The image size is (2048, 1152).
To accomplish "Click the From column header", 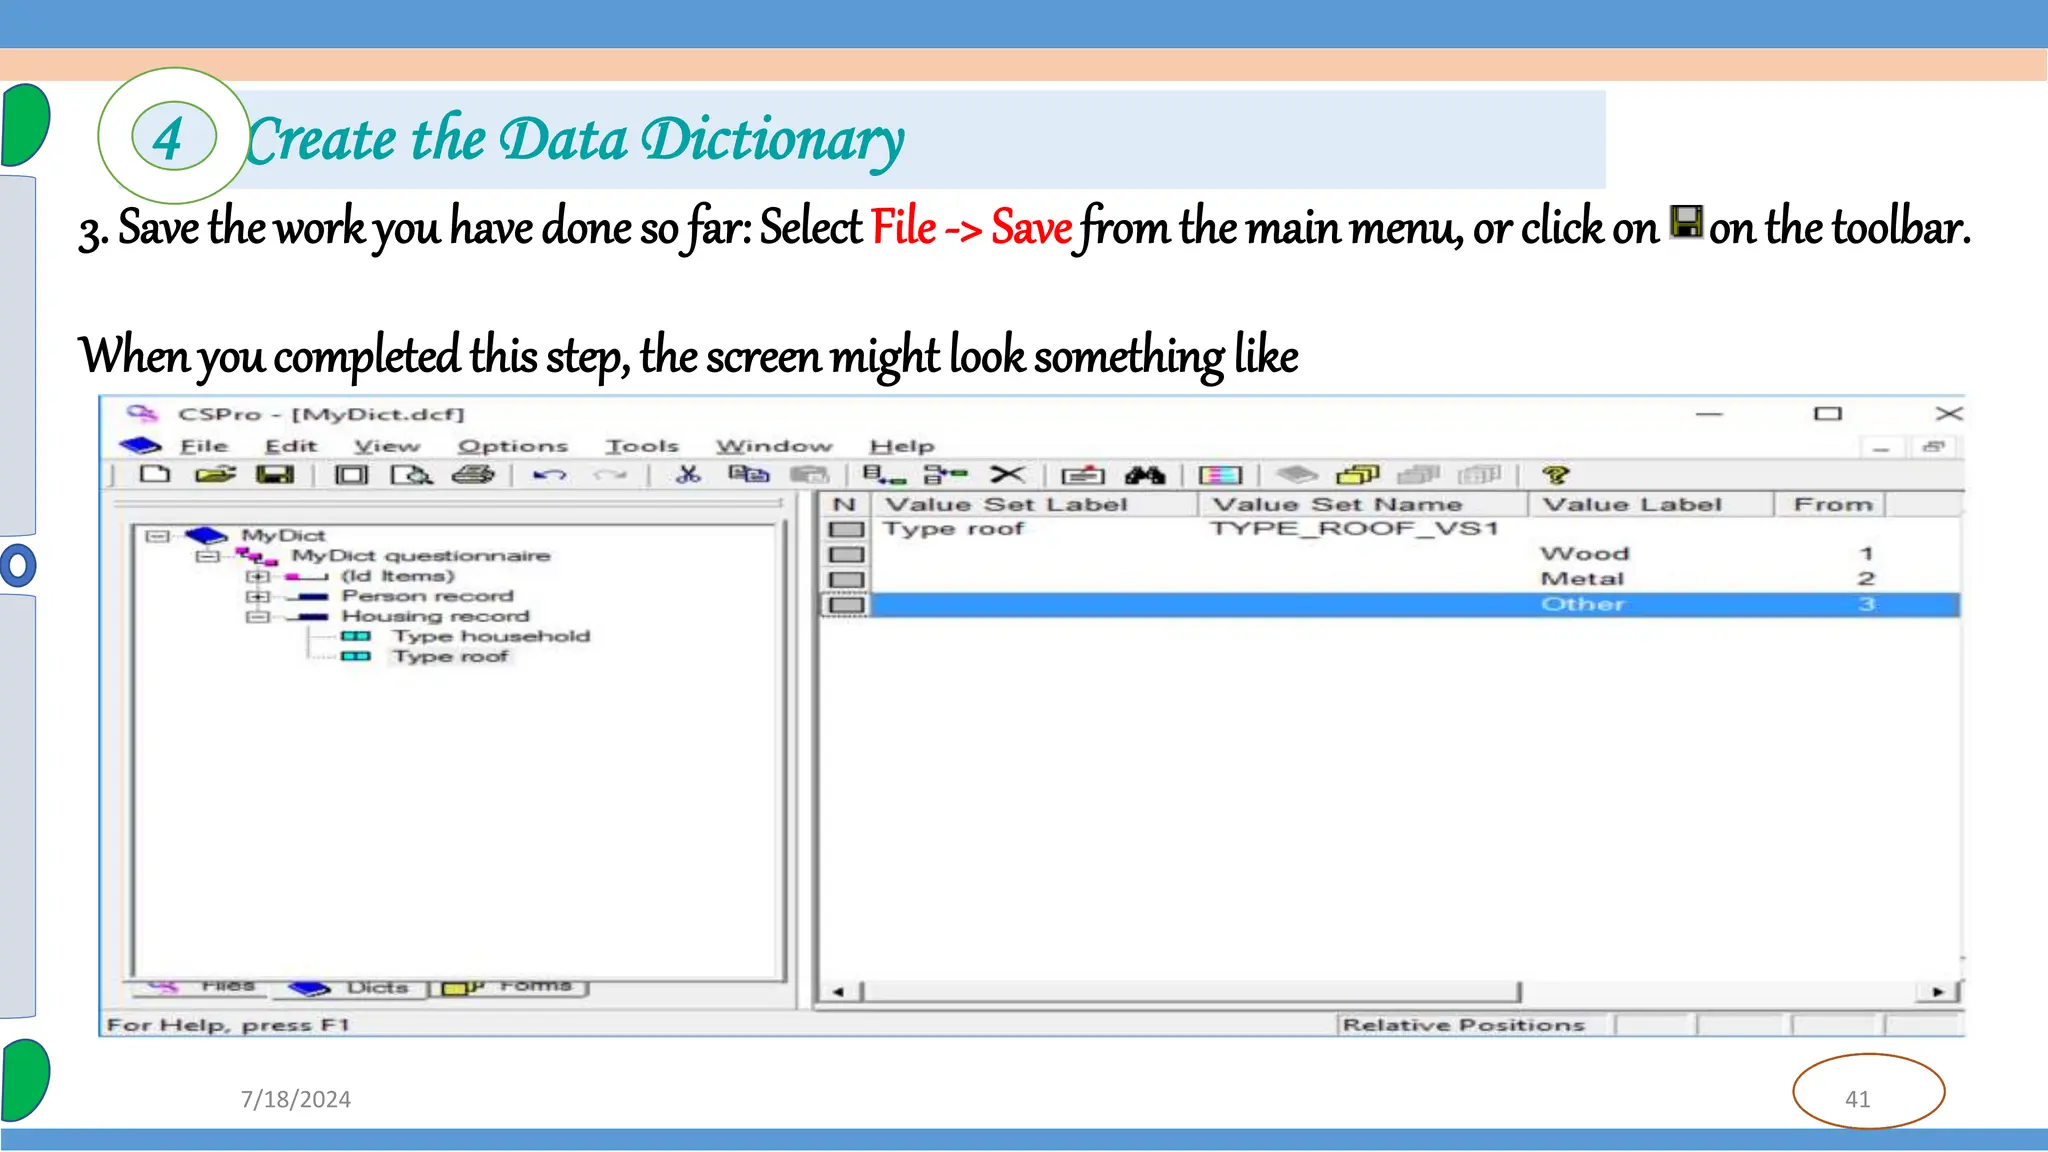I will coord(1830,504).
